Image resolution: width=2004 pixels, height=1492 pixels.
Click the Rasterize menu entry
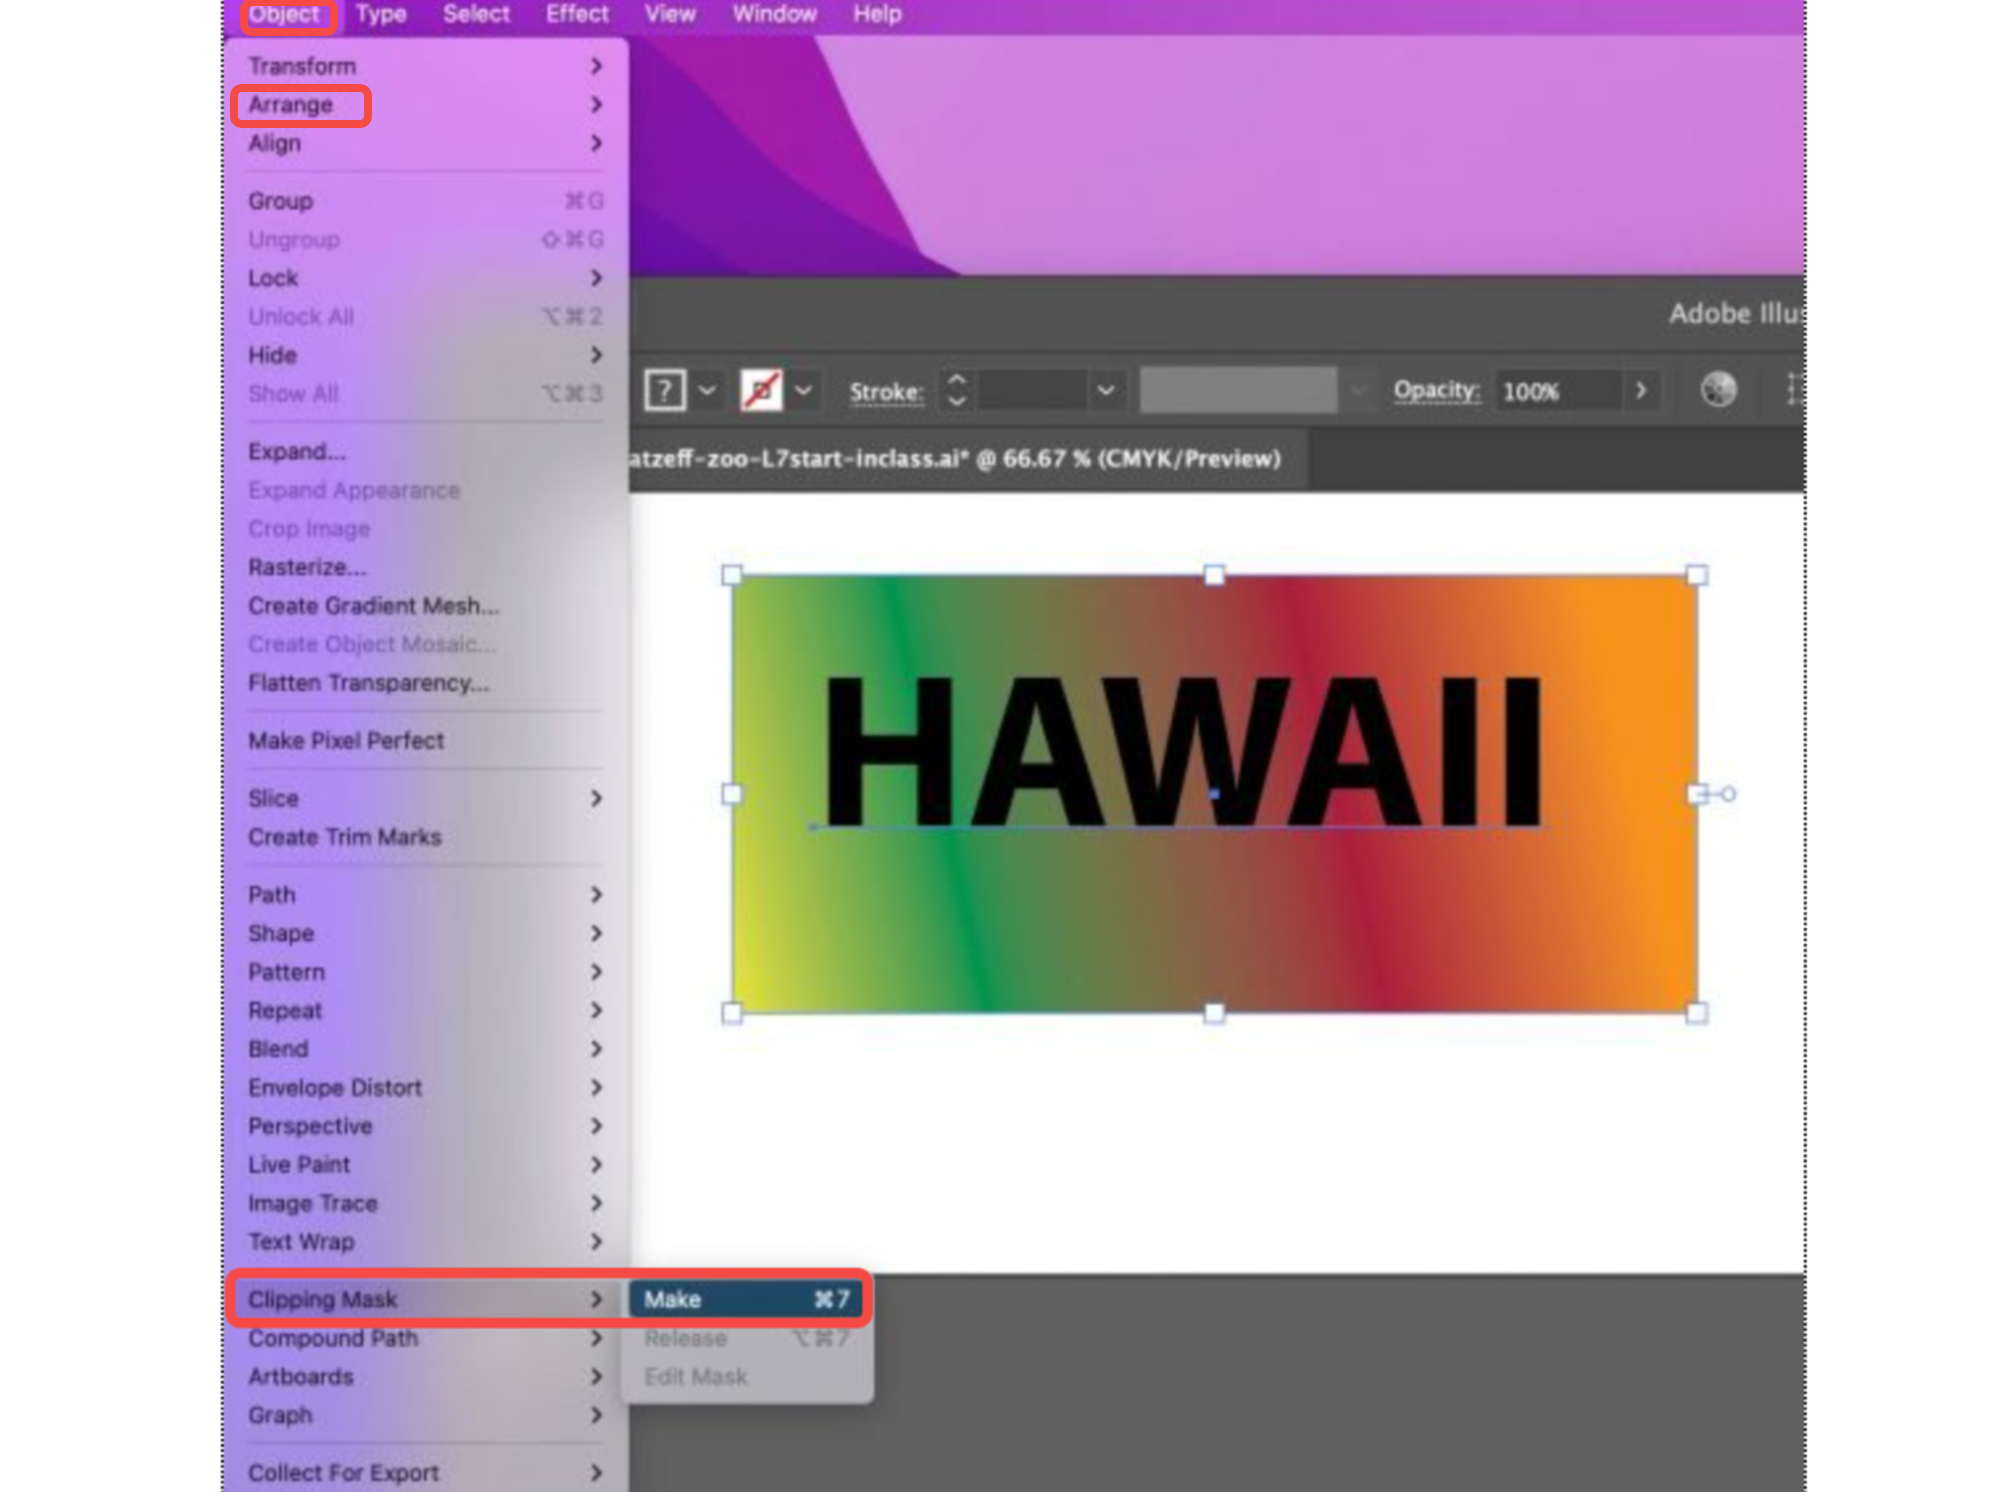305,567
